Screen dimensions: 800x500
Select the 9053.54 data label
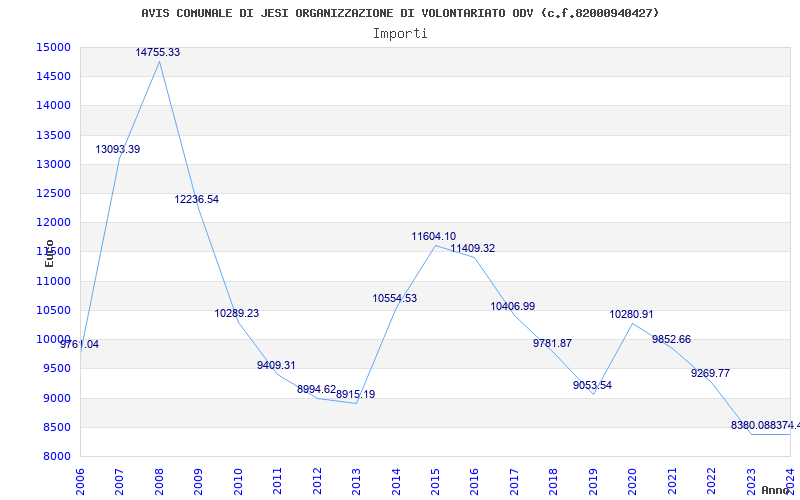592,386
